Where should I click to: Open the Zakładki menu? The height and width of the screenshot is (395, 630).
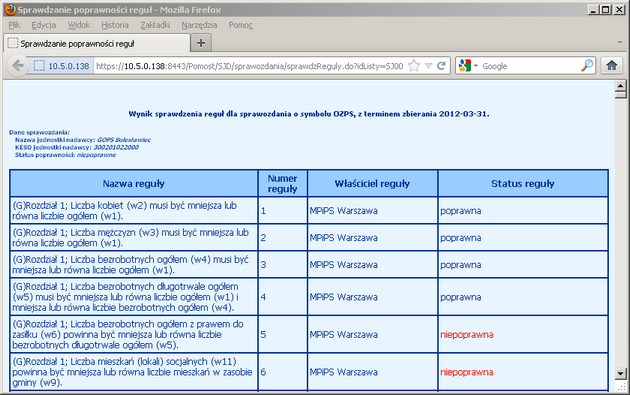155,25
